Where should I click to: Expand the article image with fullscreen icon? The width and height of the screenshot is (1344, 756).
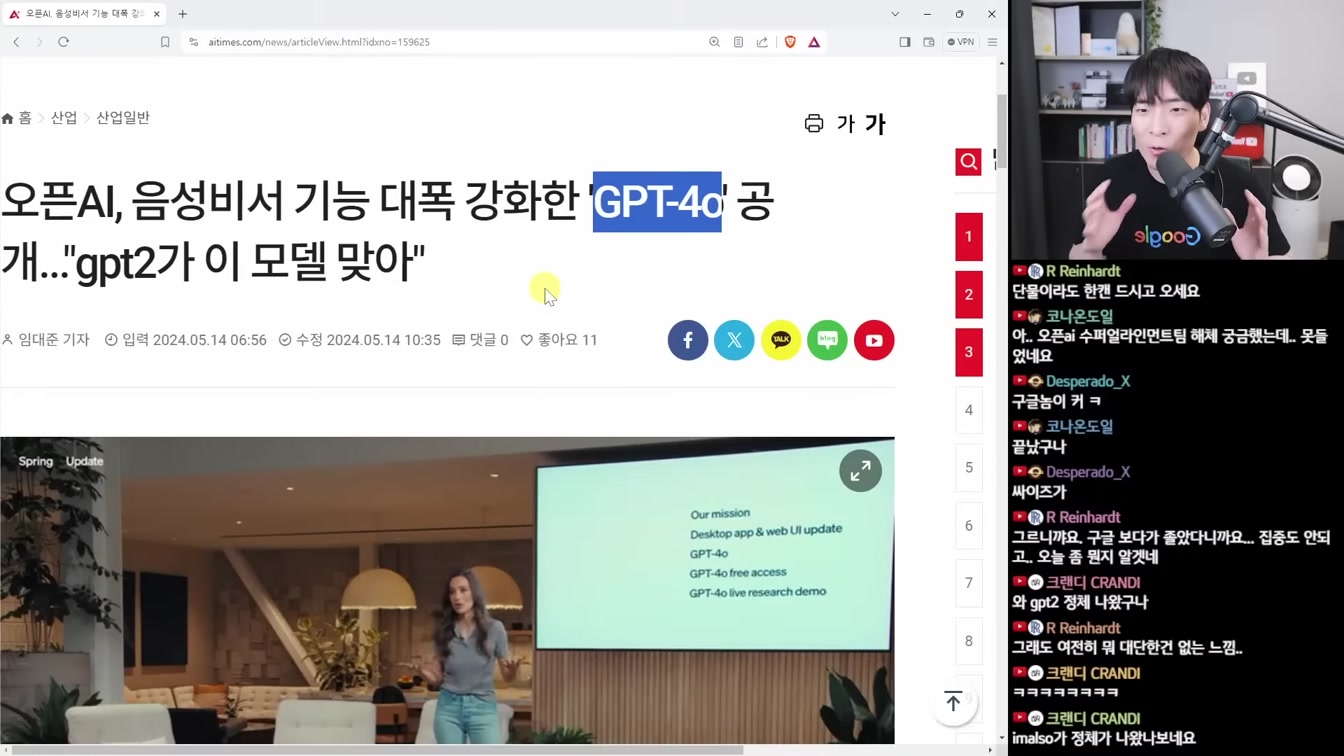pos(860,471)
